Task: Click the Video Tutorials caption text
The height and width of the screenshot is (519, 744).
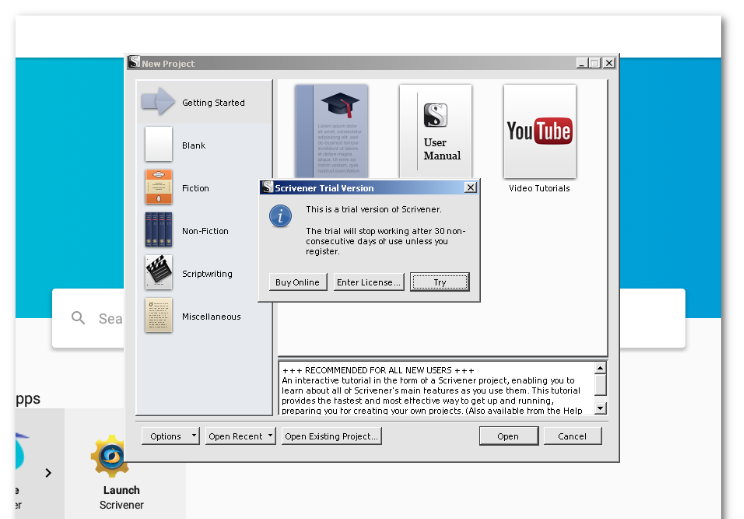Action: (x=539, y=188)
